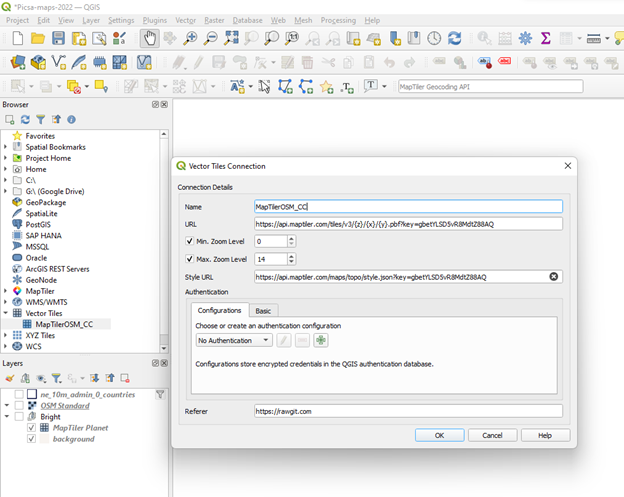This screenshot has height=497, width=624.
Task: Click the Filter Browser funnel icon
Action: (x=41, y=119)
